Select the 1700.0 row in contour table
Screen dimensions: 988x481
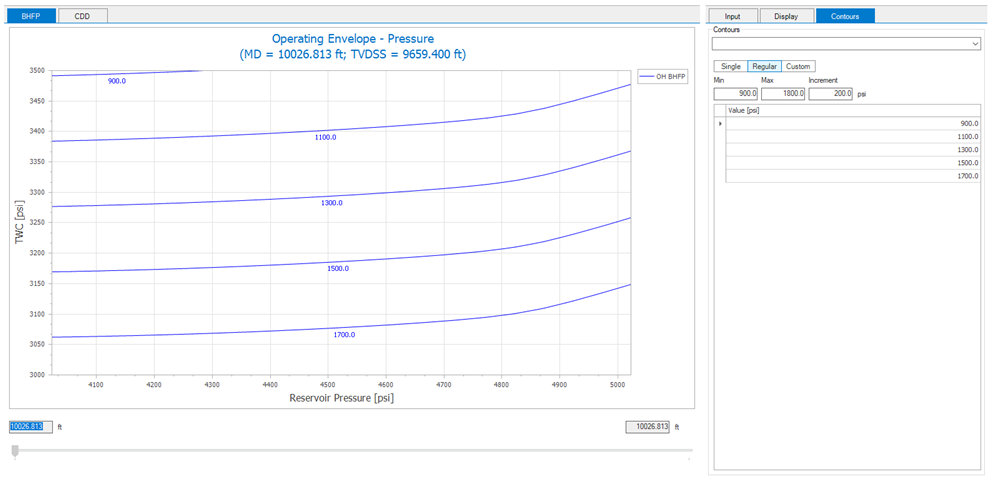(x=852, y=175)
